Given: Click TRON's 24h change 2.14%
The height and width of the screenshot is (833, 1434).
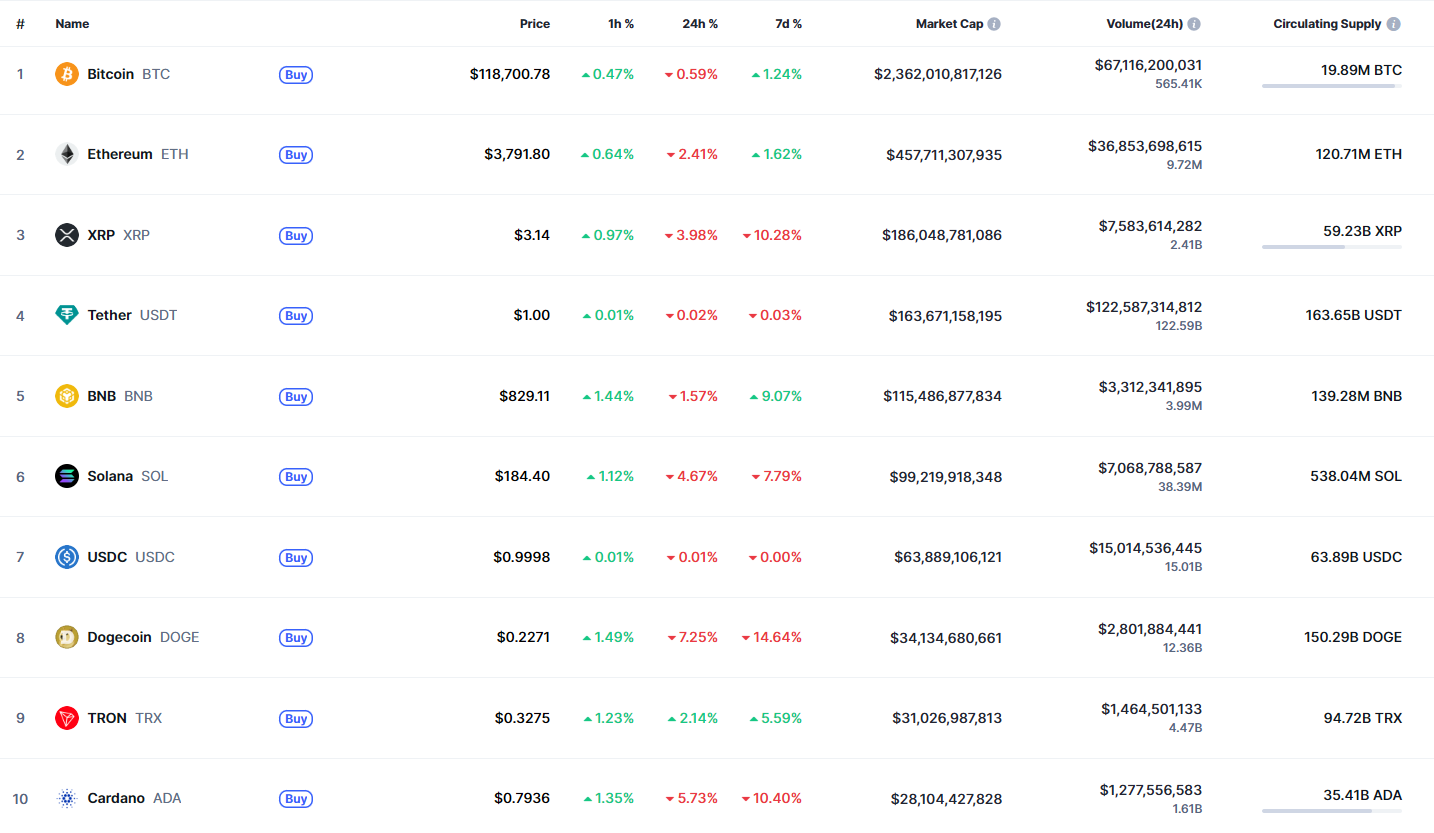Looking at the screenshot, I should click(693, 718).
